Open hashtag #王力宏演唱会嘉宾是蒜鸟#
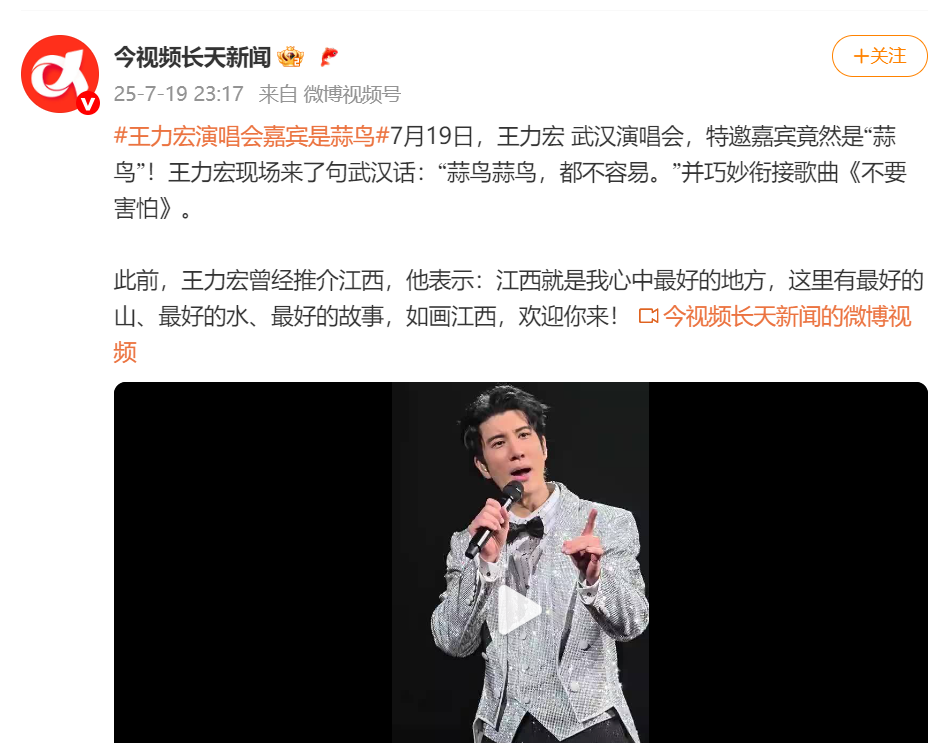944x743 pixels. pos(252,137)
